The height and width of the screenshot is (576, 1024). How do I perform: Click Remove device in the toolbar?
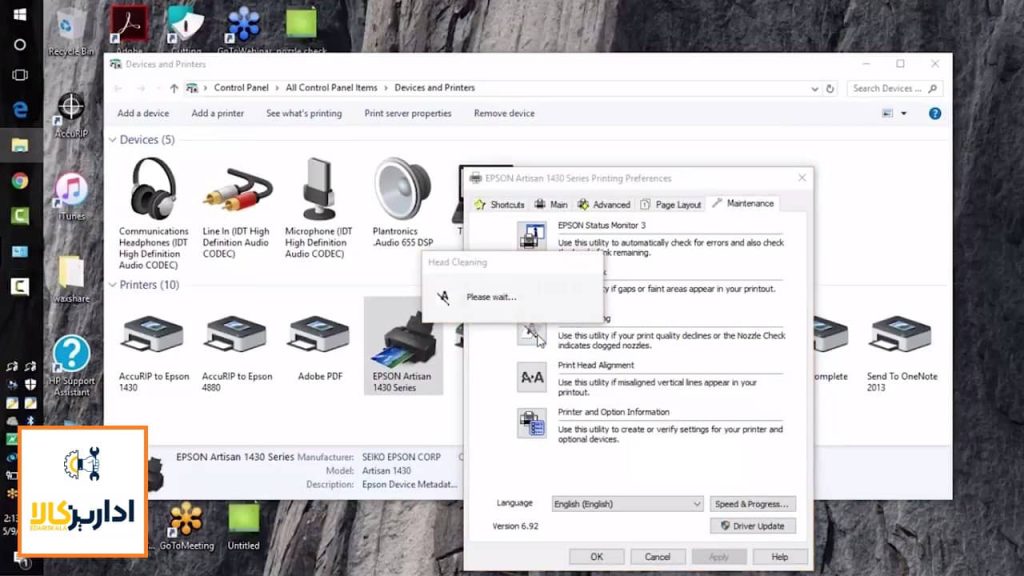(504, 114)
